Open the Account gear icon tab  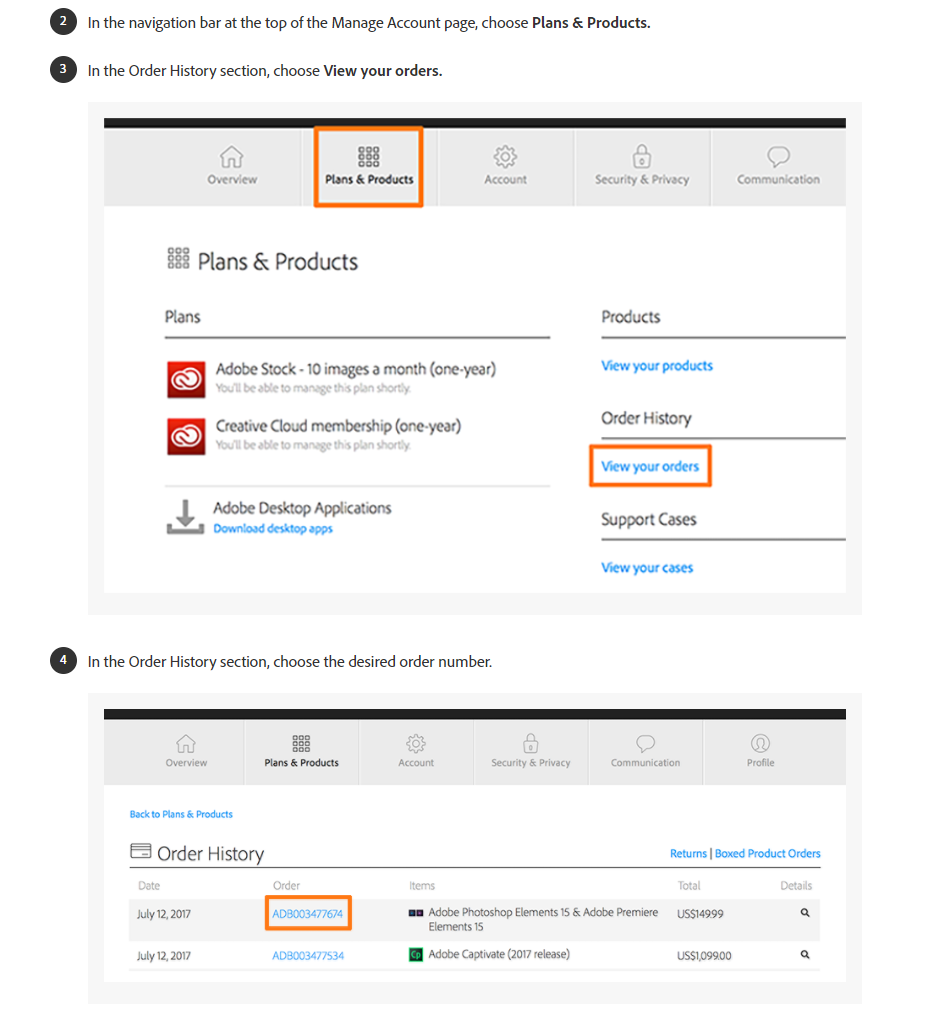coord(505,157)
